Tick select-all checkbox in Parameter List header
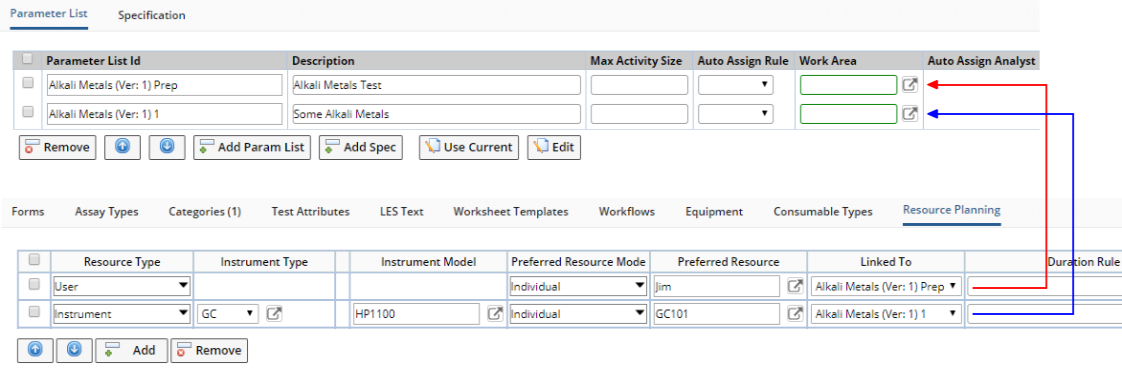This screenshot has width=1122, height=369. pyautogui.click(x=29, y=59)
